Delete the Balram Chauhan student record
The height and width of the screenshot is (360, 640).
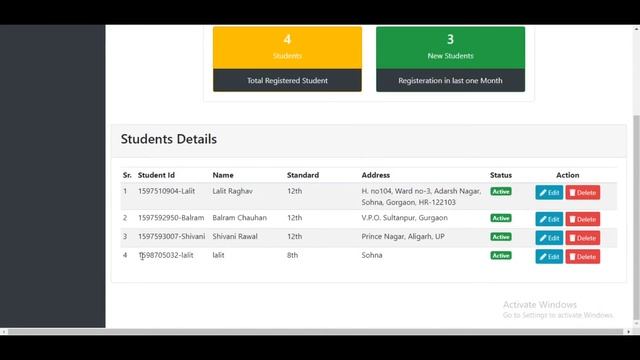pos(582,219)
